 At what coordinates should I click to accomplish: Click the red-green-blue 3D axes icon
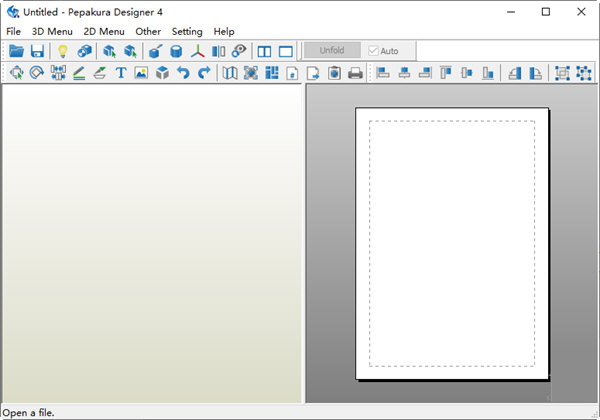point(198,51)
